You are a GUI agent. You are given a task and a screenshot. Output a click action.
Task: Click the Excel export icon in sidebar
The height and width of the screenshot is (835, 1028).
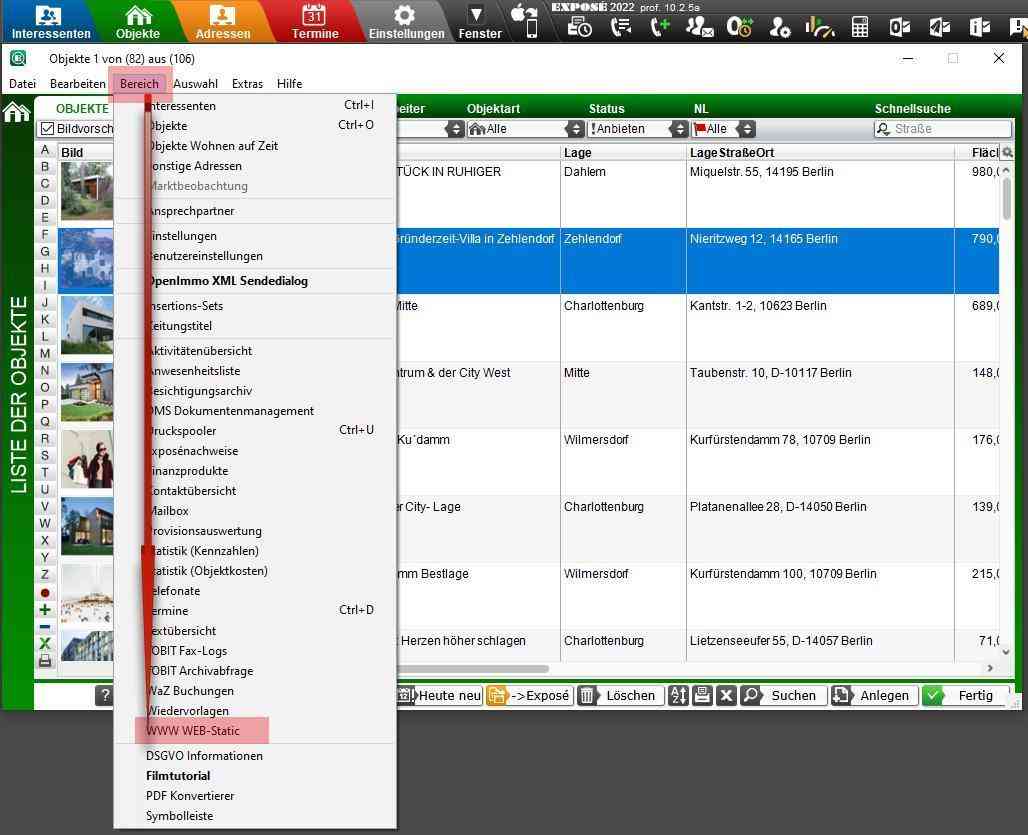click(x=45, y=644)
